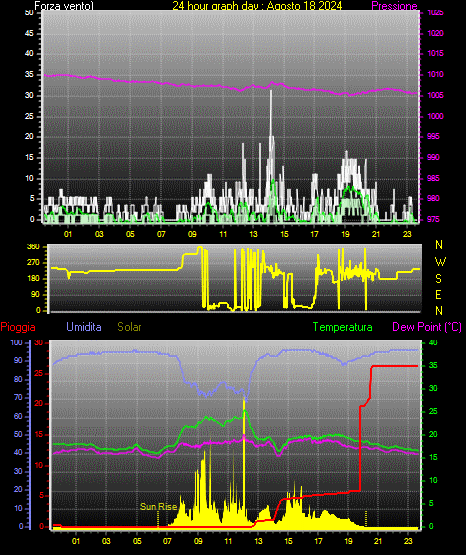Click the '180' value on the wind direction axis
The image size is (466, 555).
(33, 279)
